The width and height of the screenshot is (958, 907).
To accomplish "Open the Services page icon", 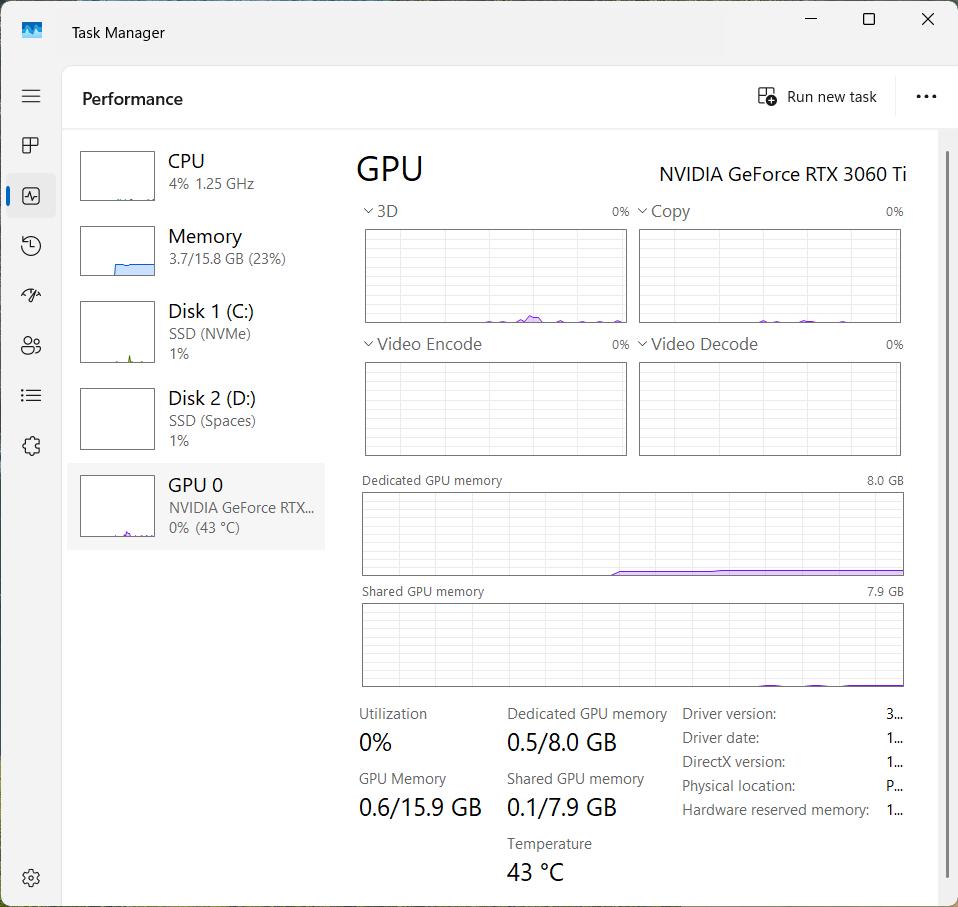I will 31,446.
